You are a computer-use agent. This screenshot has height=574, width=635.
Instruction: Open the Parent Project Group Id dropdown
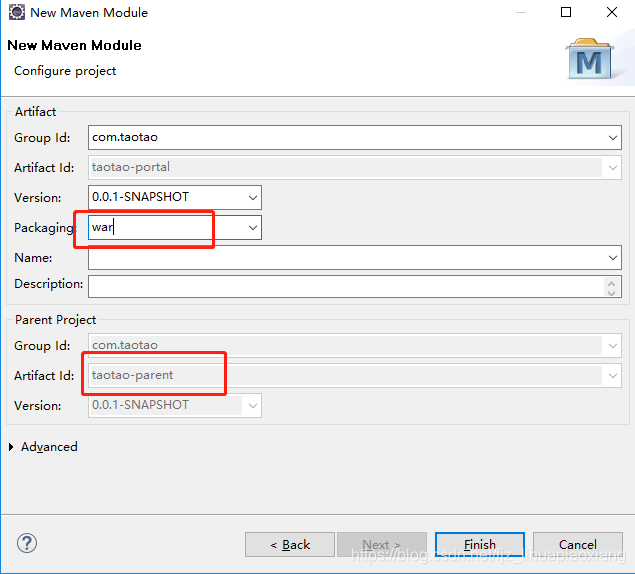click(612, 346)
